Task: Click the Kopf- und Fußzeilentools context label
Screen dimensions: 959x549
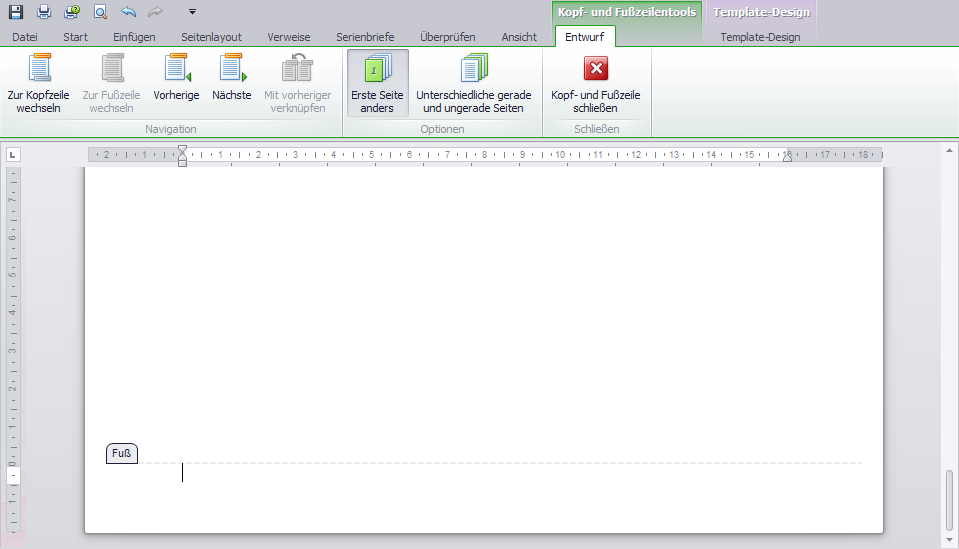Action: pos(627,12)
